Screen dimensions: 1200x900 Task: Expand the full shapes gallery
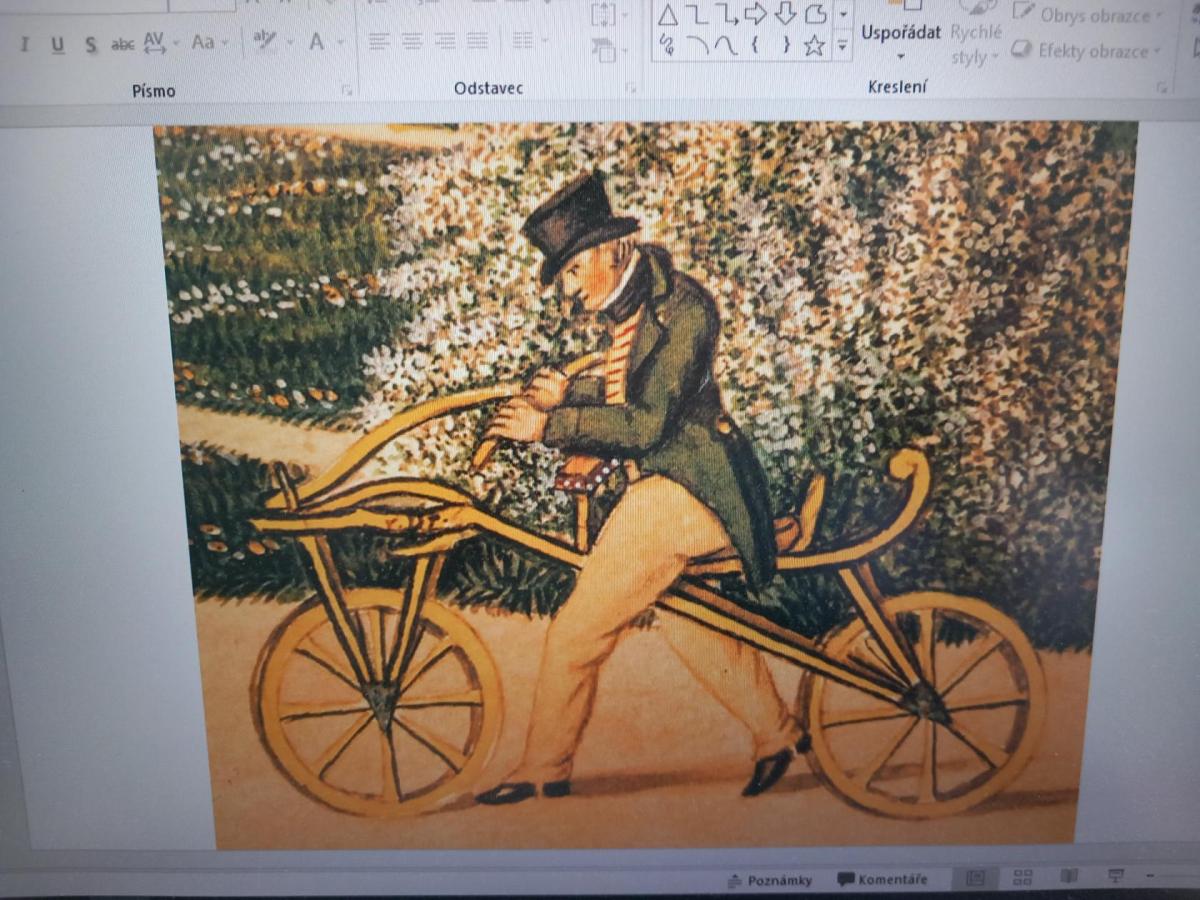[x=842, y=44]
